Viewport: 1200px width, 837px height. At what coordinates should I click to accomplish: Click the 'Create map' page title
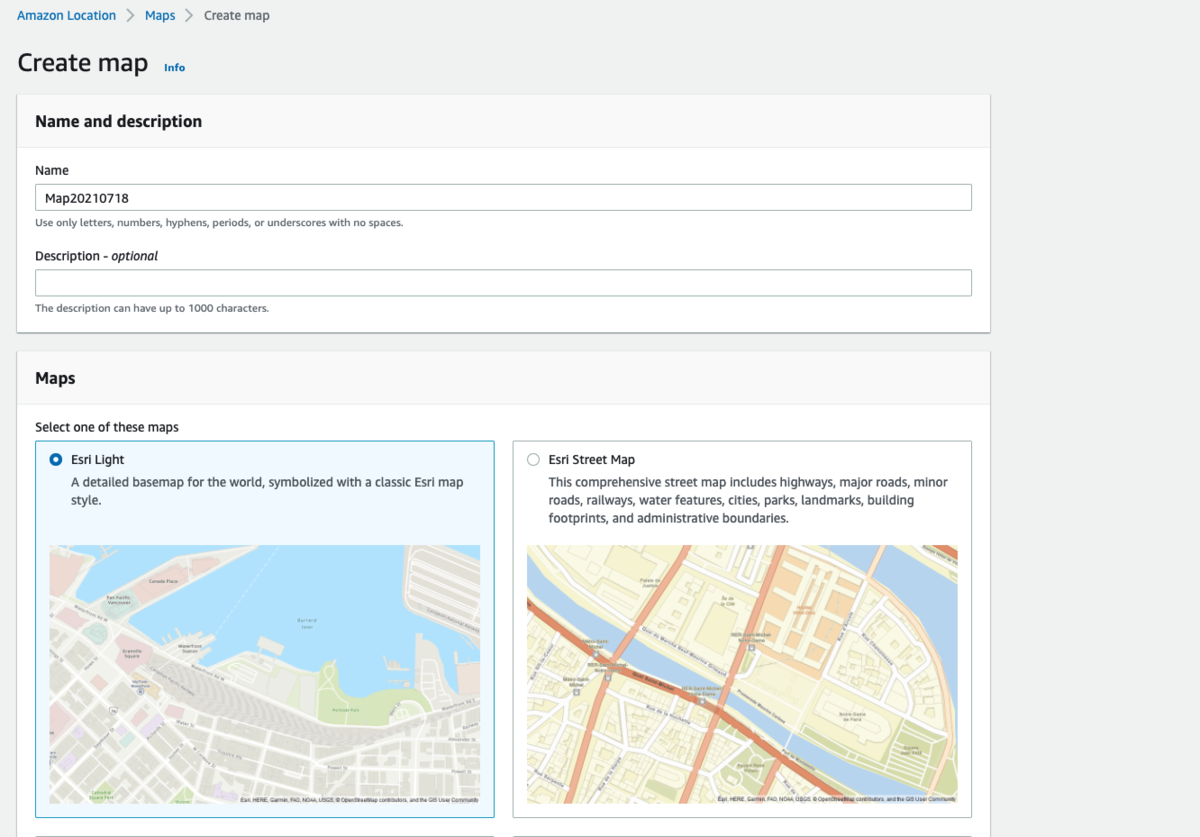(83, 63)
